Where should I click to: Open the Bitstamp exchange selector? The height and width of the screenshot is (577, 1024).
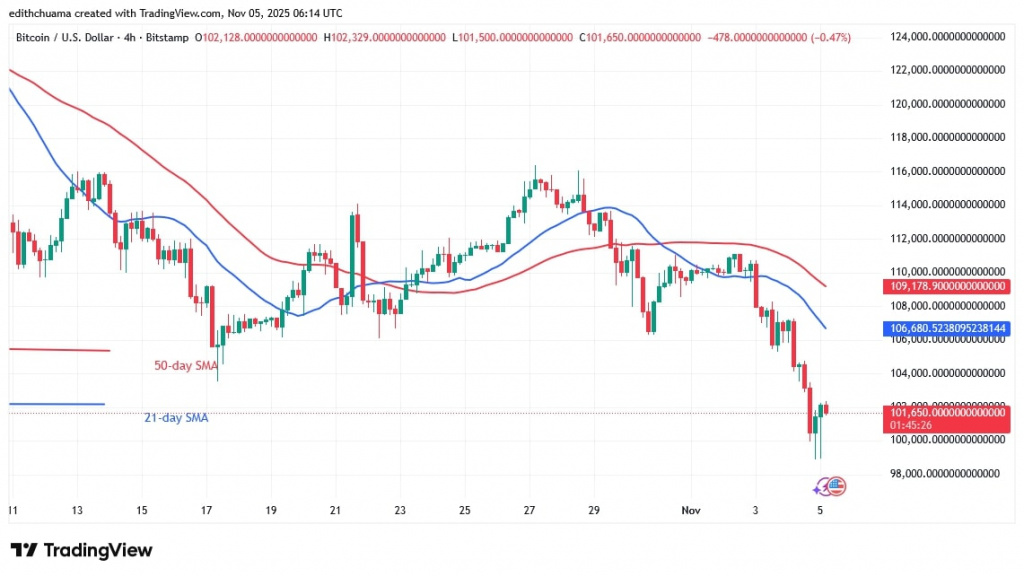coord(166,37)
